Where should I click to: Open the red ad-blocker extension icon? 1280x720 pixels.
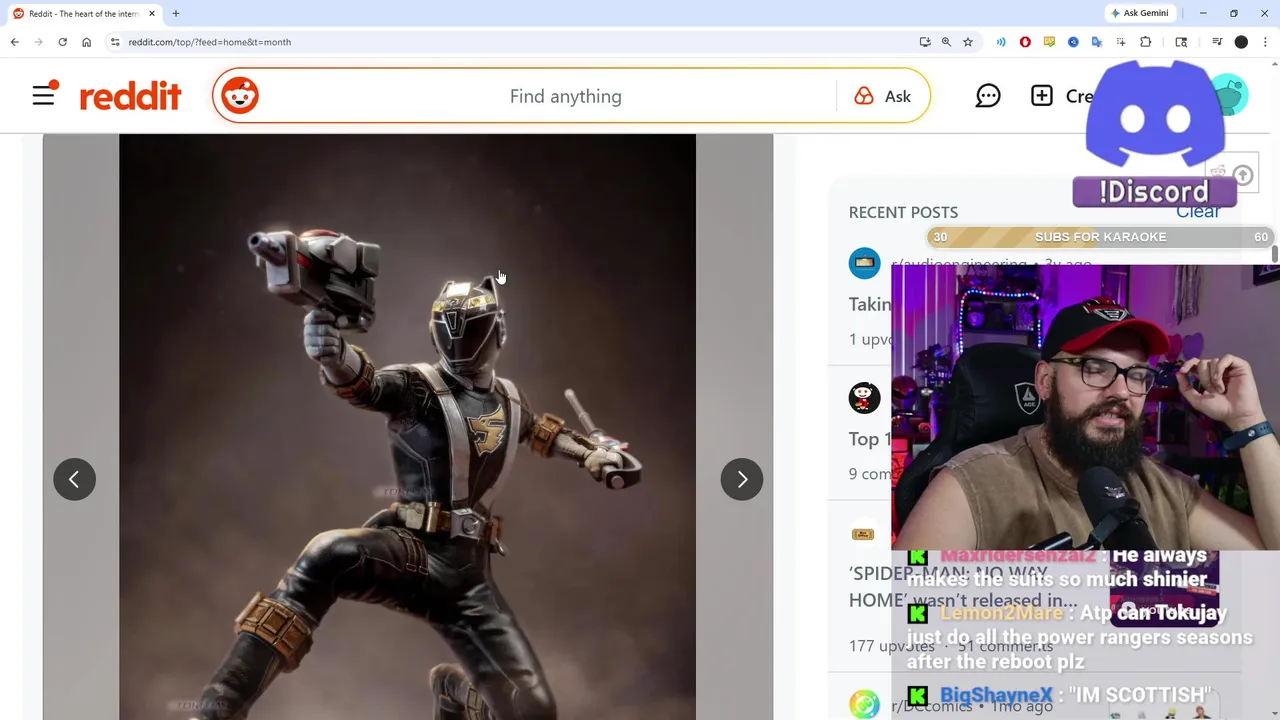(1025, 42)
